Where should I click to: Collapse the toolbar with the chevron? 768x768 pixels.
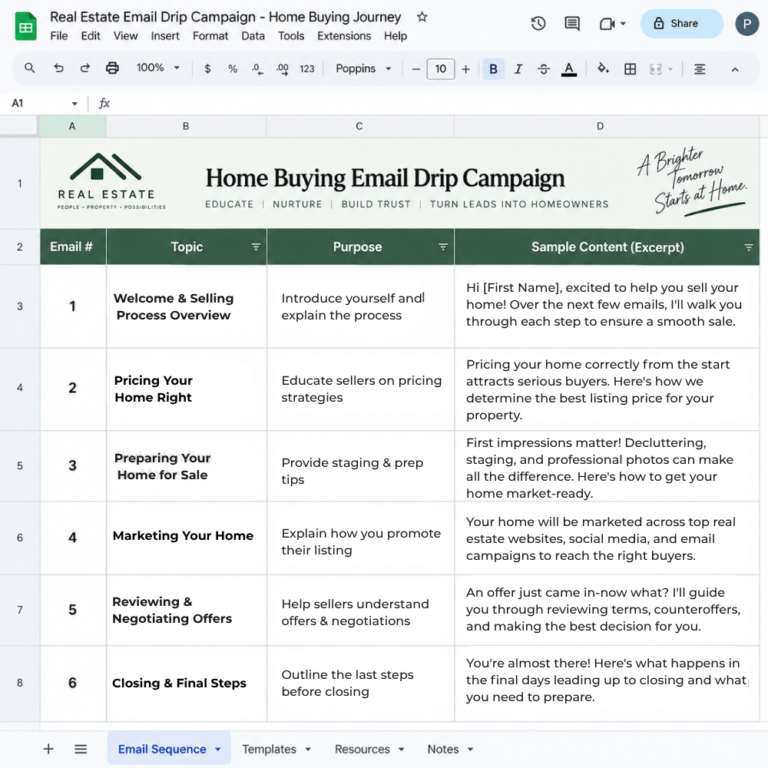pyautogui.click(x=735, y=70)
